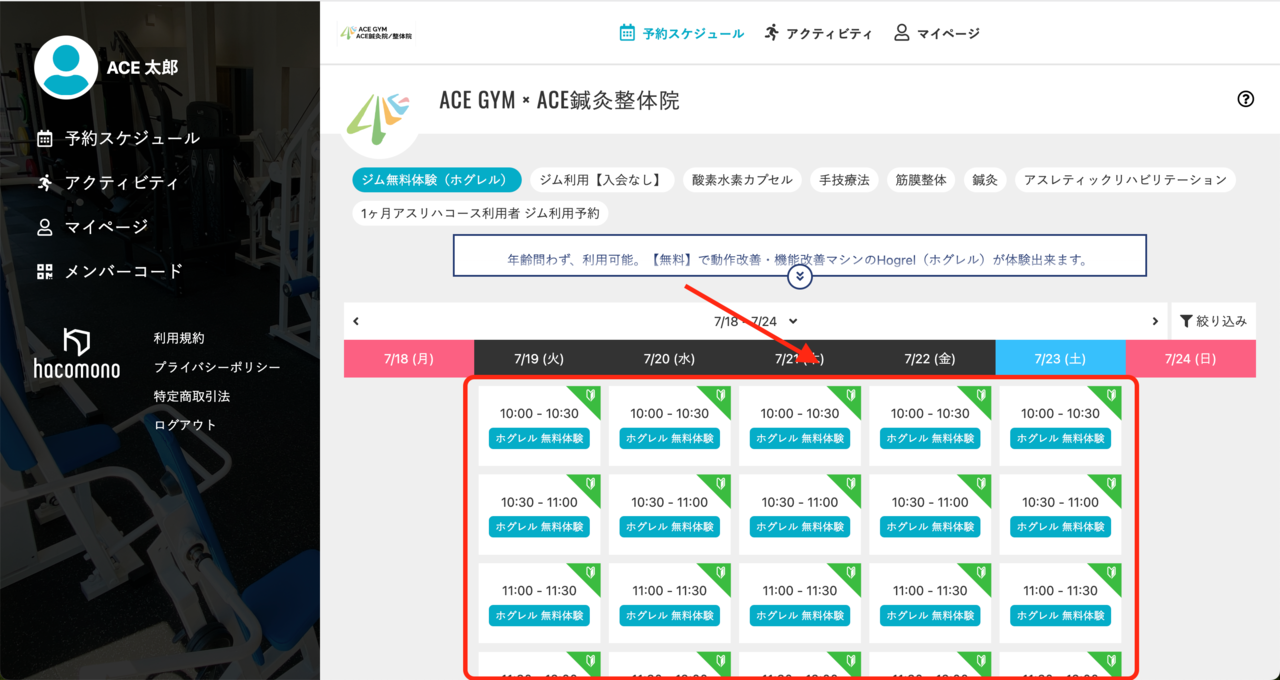Viewport: 1280px width, 680px height.
Task: Open マイページ in the left sidebar
Action: [92, 227]
